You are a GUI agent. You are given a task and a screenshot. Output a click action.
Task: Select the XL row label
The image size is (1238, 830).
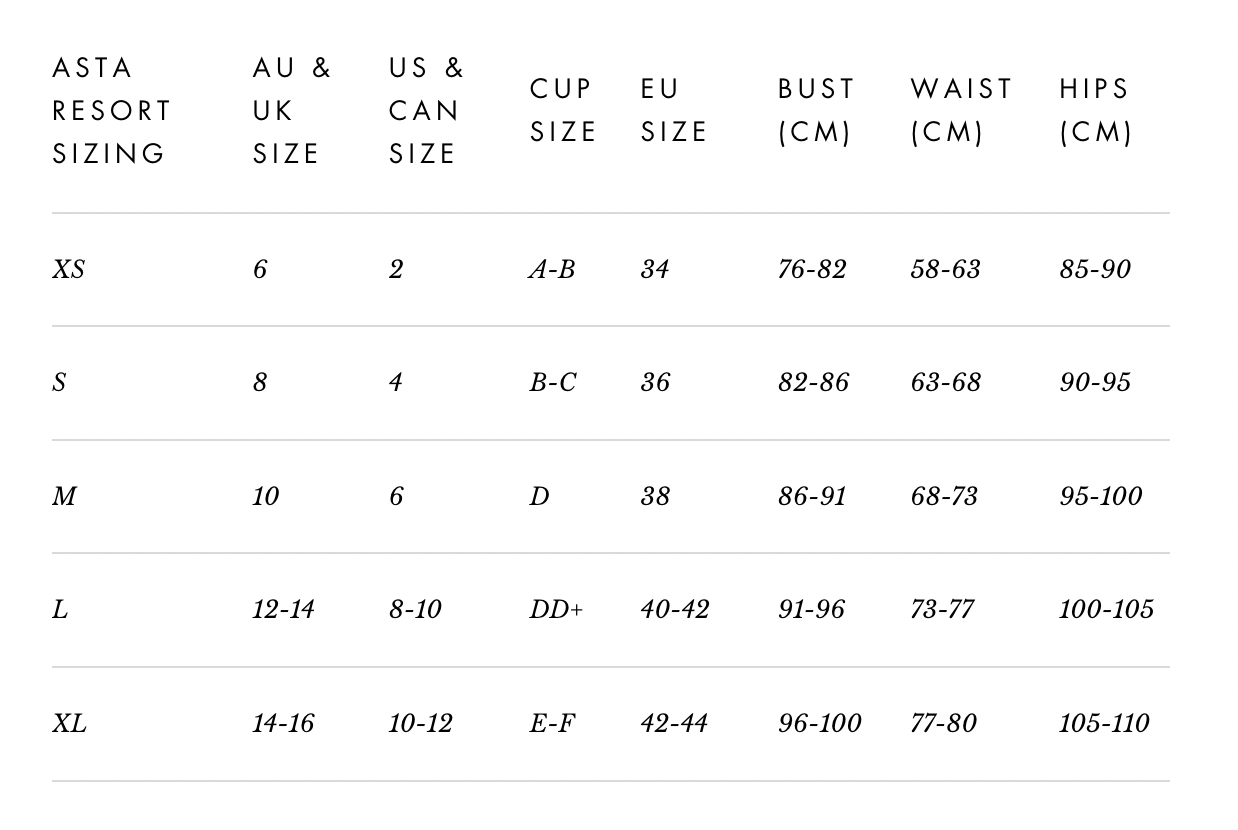click(x=69, y=724)
